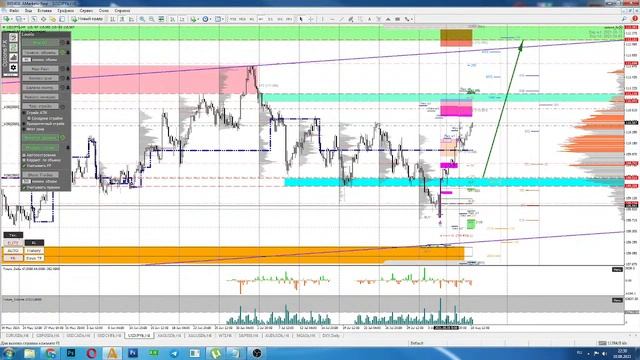Click the AUTO button at bottom left

click(13, 251)
